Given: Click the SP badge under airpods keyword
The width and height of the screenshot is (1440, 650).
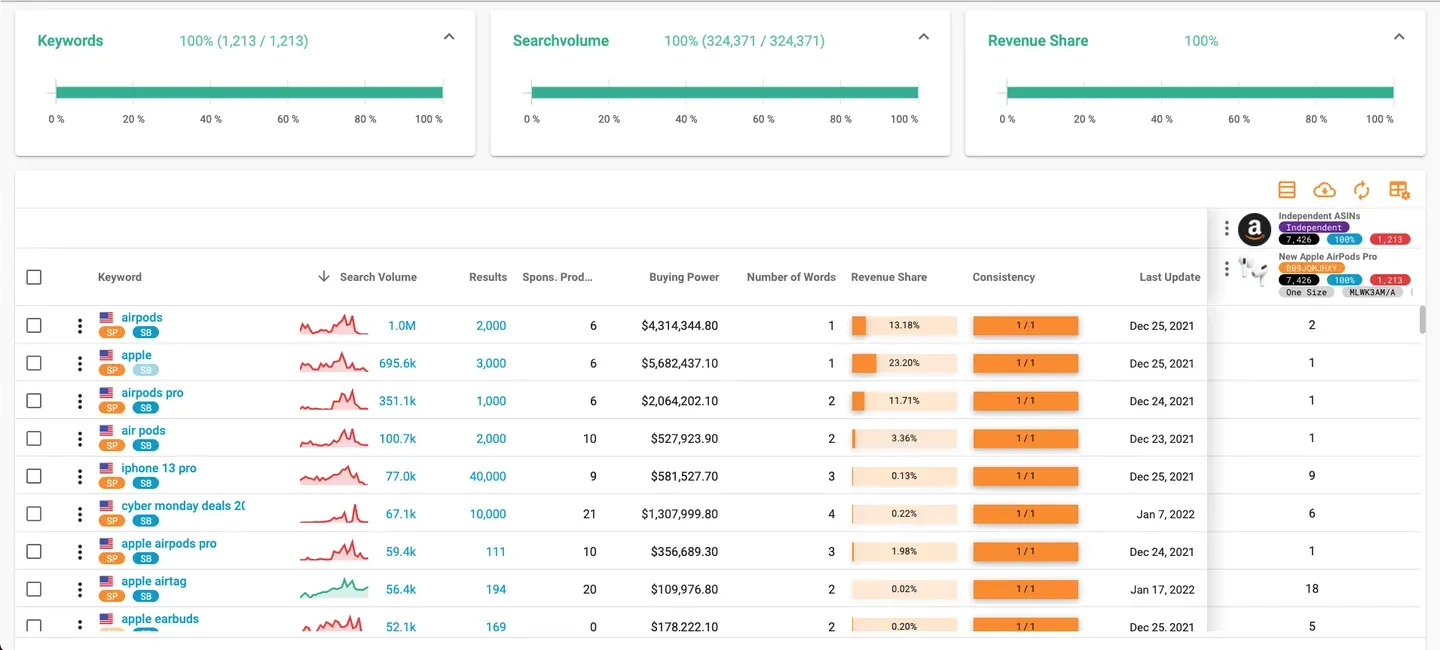Looking at the screenshot, I should (112, 333).
